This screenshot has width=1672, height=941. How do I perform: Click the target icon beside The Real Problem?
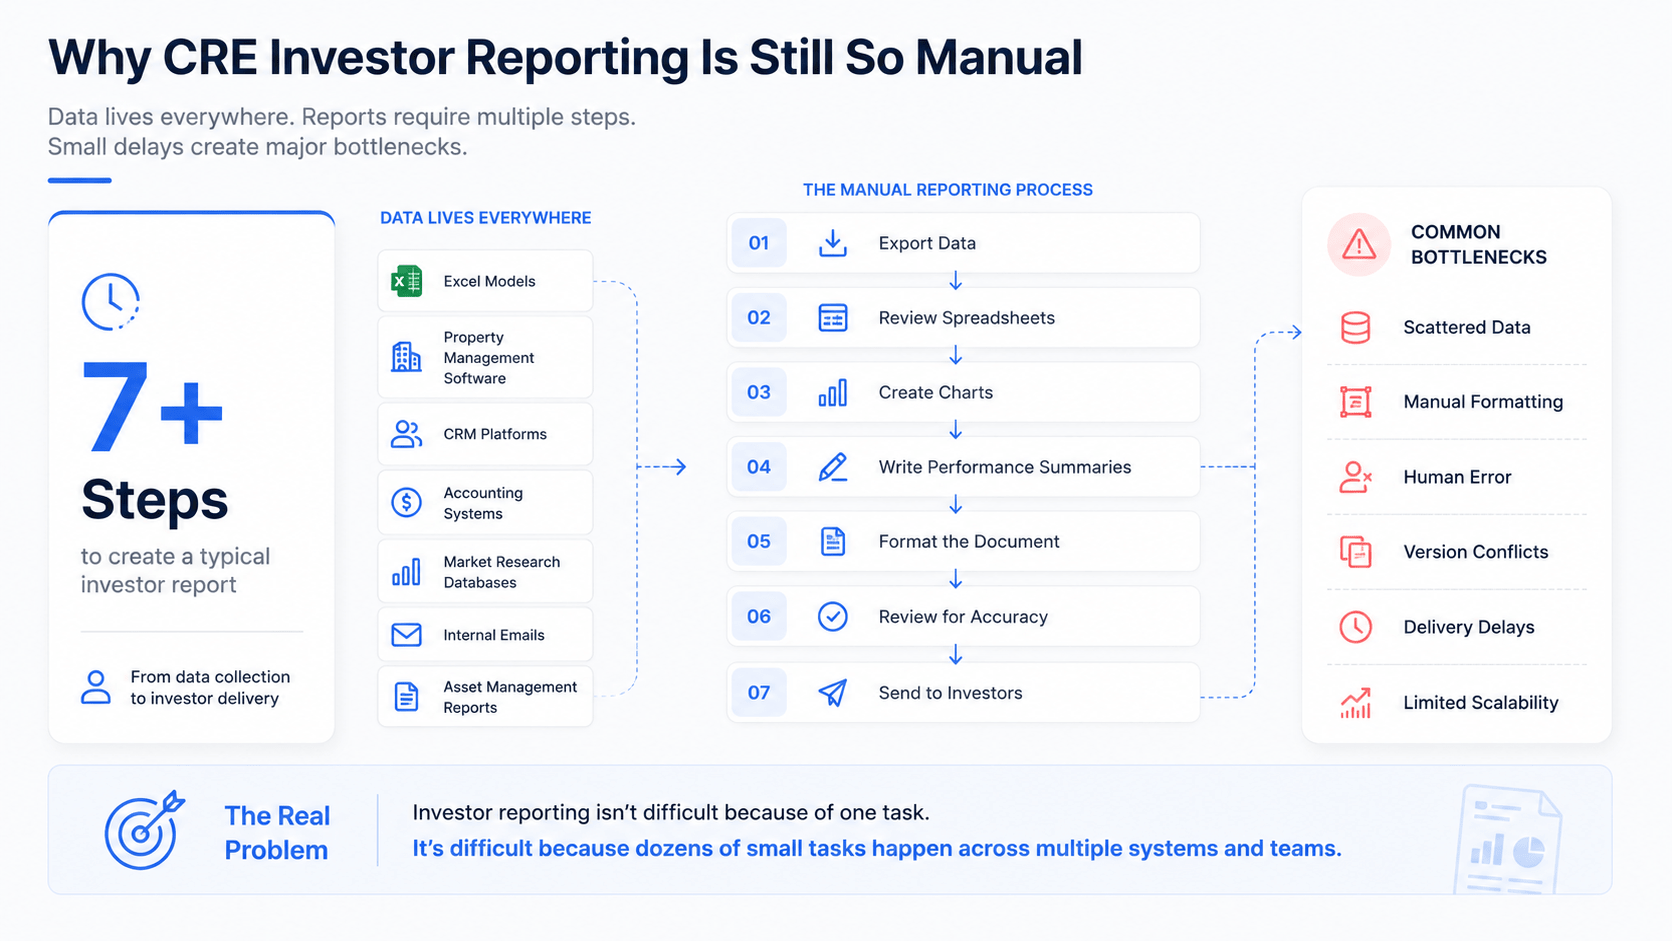coord(144,830)
